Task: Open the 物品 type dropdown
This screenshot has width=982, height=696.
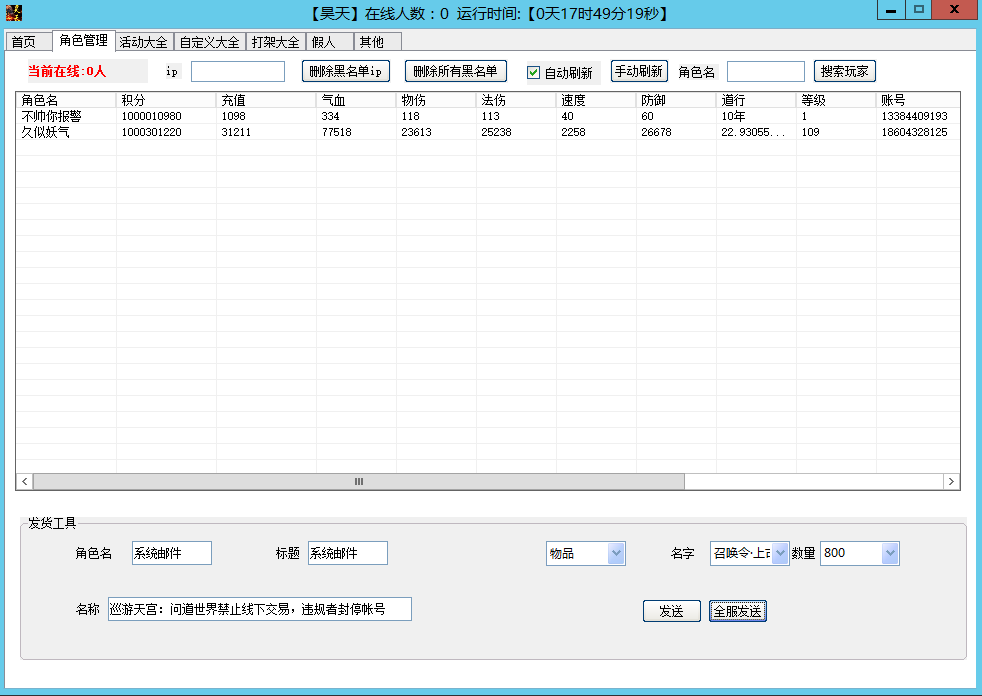Action: (x=616, y=553)
